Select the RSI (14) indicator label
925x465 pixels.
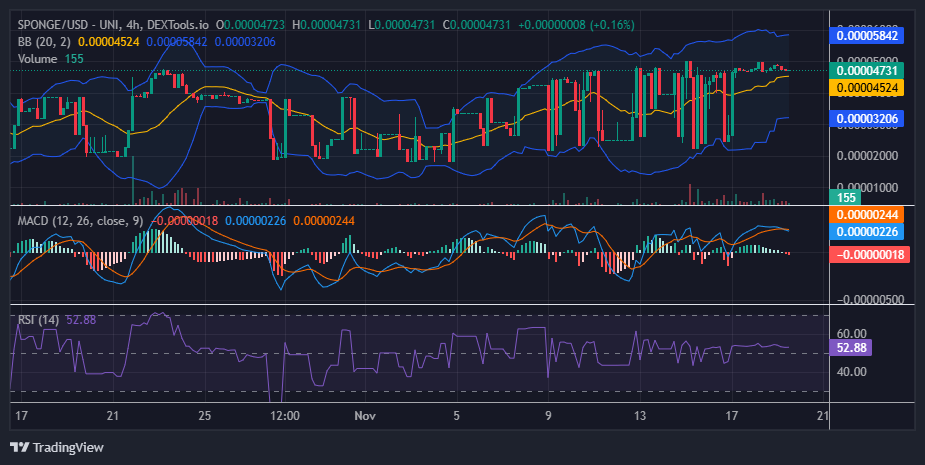38,319
